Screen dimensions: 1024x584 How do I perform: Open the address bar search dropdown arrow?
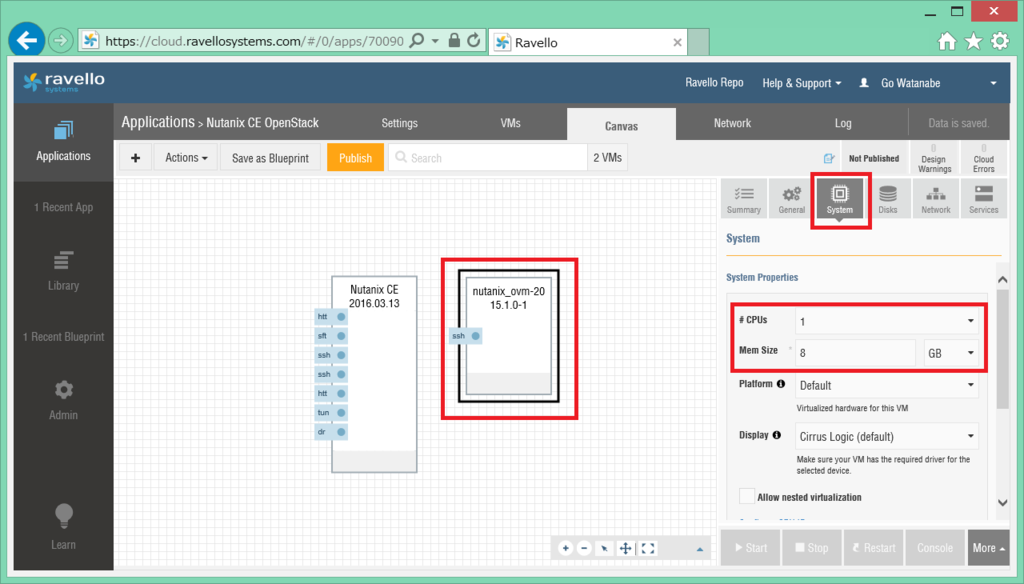pyautogui.click(x=435, y=41)
